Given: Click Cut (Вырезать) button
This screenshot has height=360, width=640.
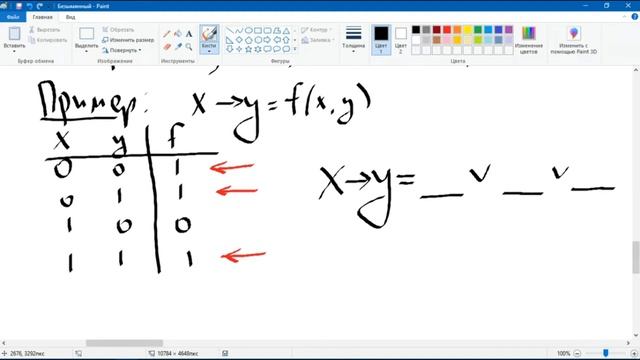Looking at the screenshot, I should pyautogui.click(x=45, y=30).
